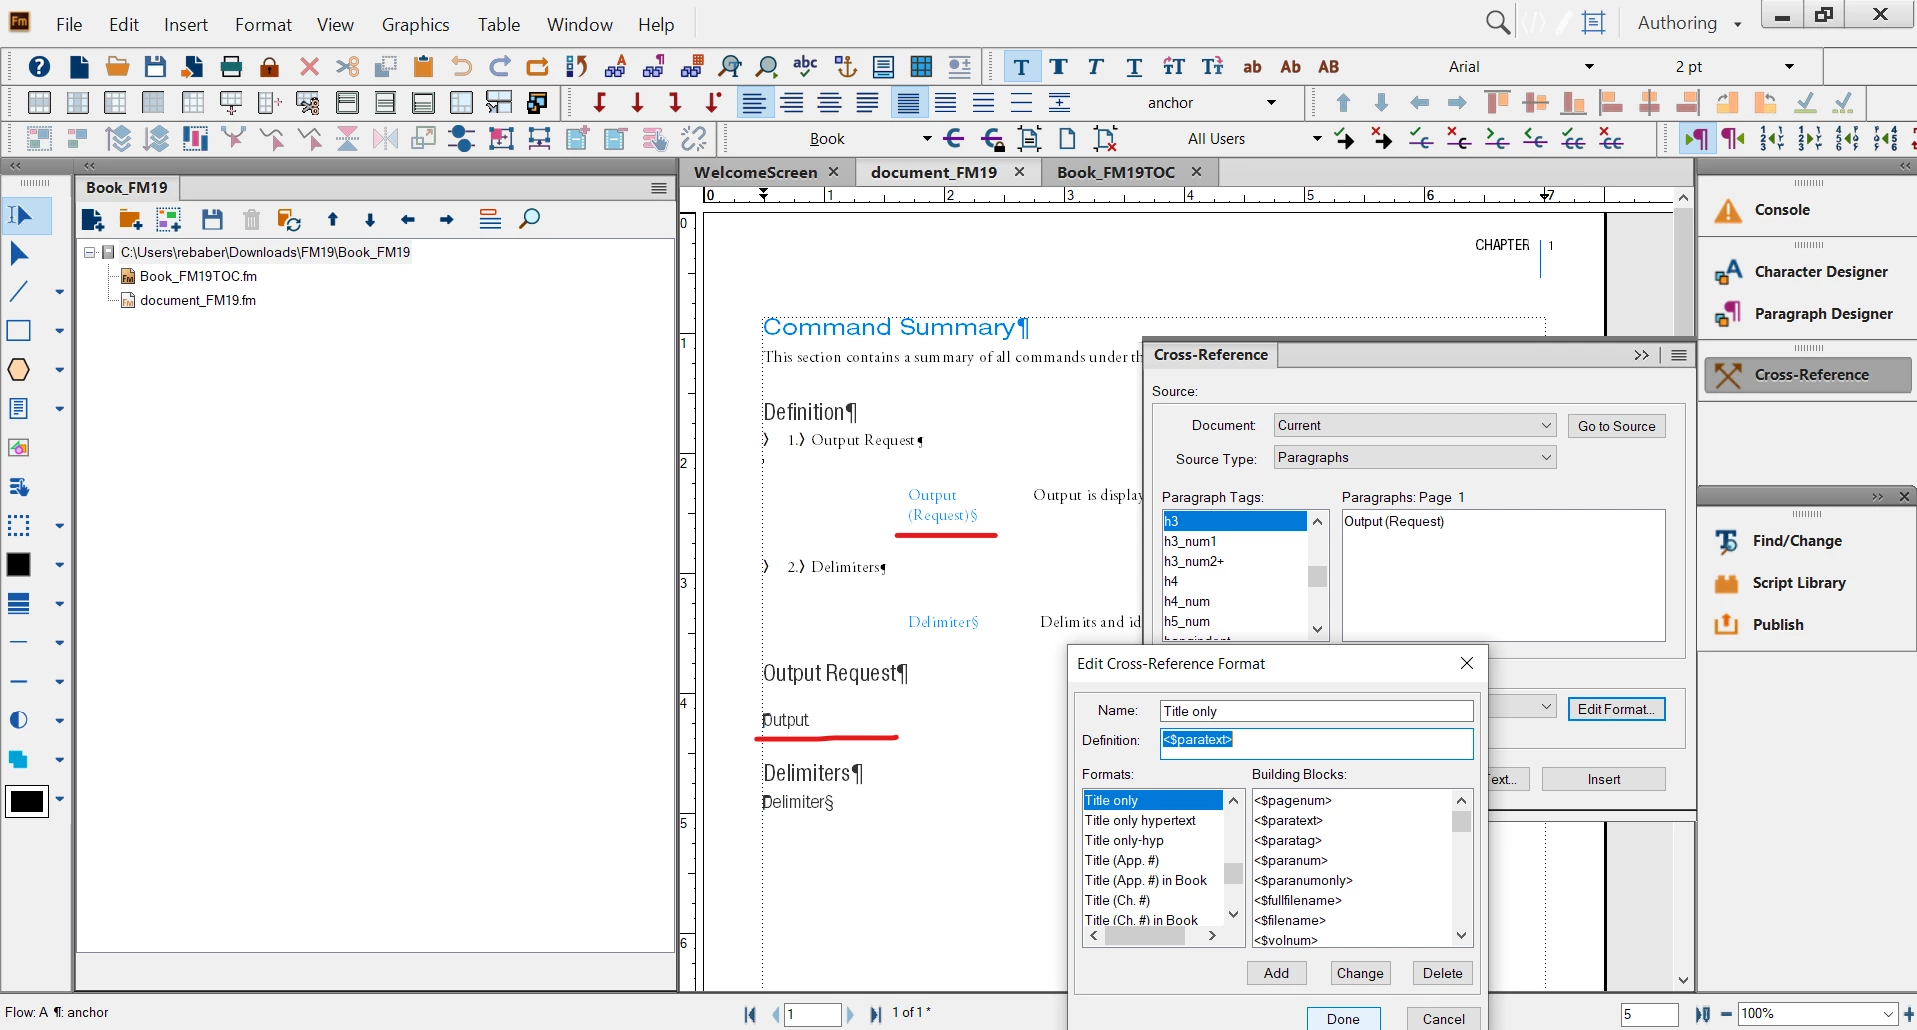This screenshot has width=1917, height=1030.
Task: Click the Spell Check abc icon
Action: click(805, 67)
